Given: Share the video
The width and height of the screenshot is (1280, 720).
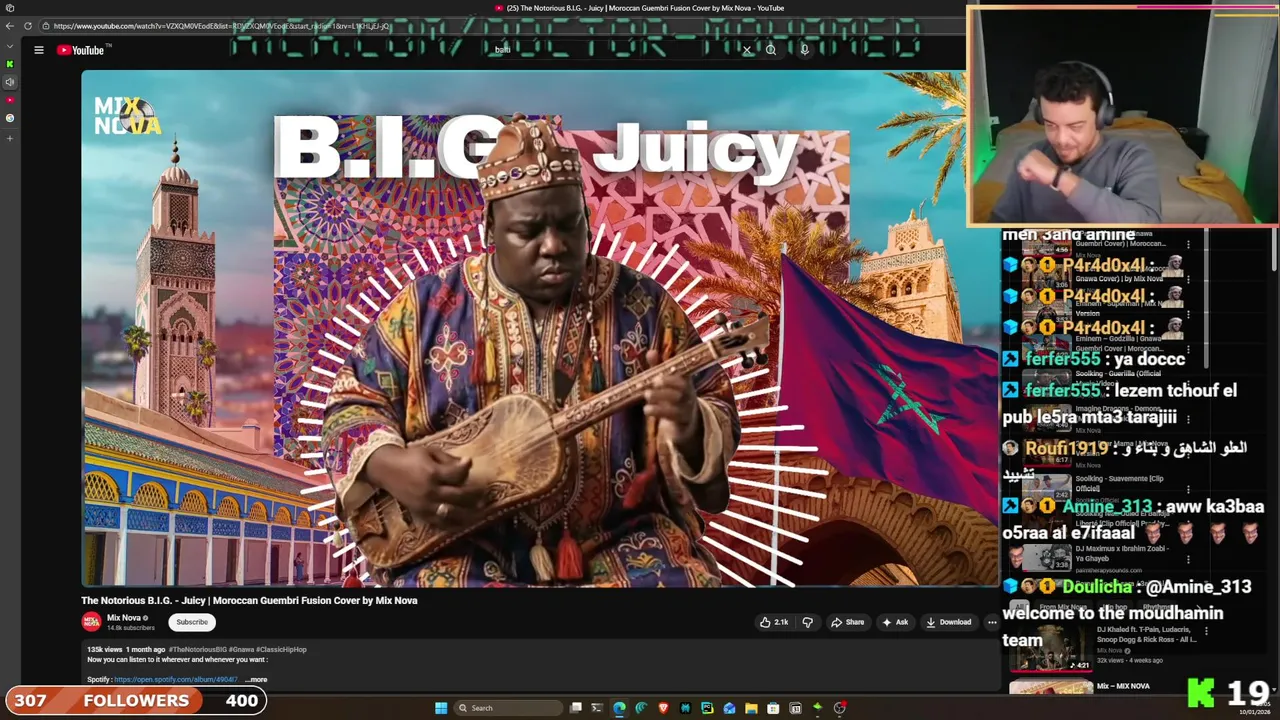Looking at the screenshot, I should coord(848,622).
